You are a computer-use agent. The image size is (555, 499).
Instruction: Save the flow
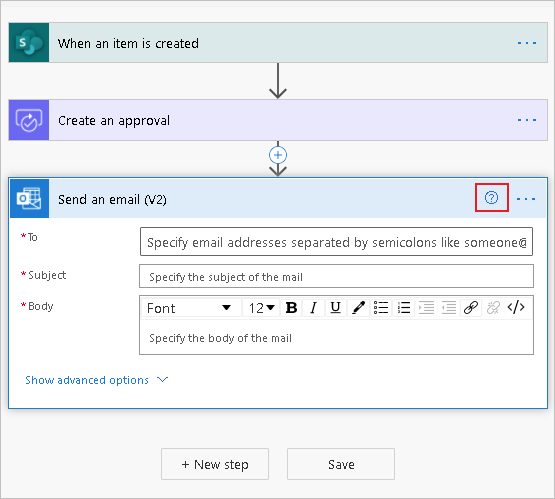(341, 464)
